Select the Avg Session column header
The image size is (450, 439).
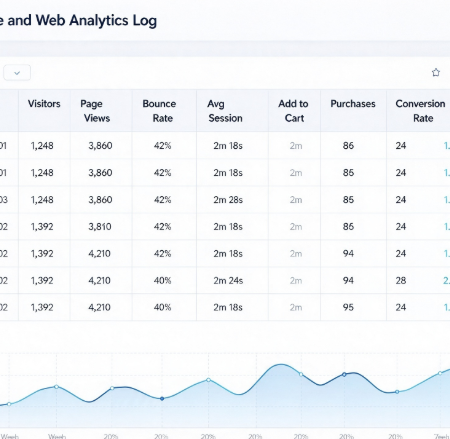[x=225, y=111]
